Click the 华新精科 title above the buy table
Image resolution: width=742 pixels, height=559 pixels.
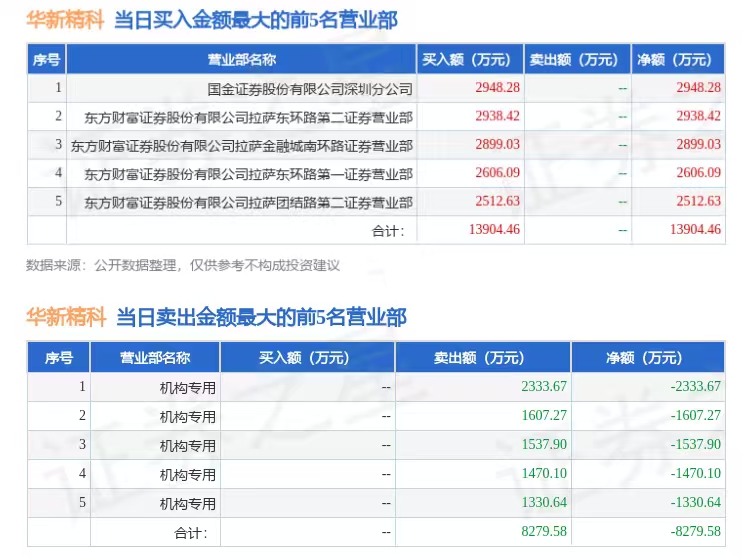tap(65, 20)
